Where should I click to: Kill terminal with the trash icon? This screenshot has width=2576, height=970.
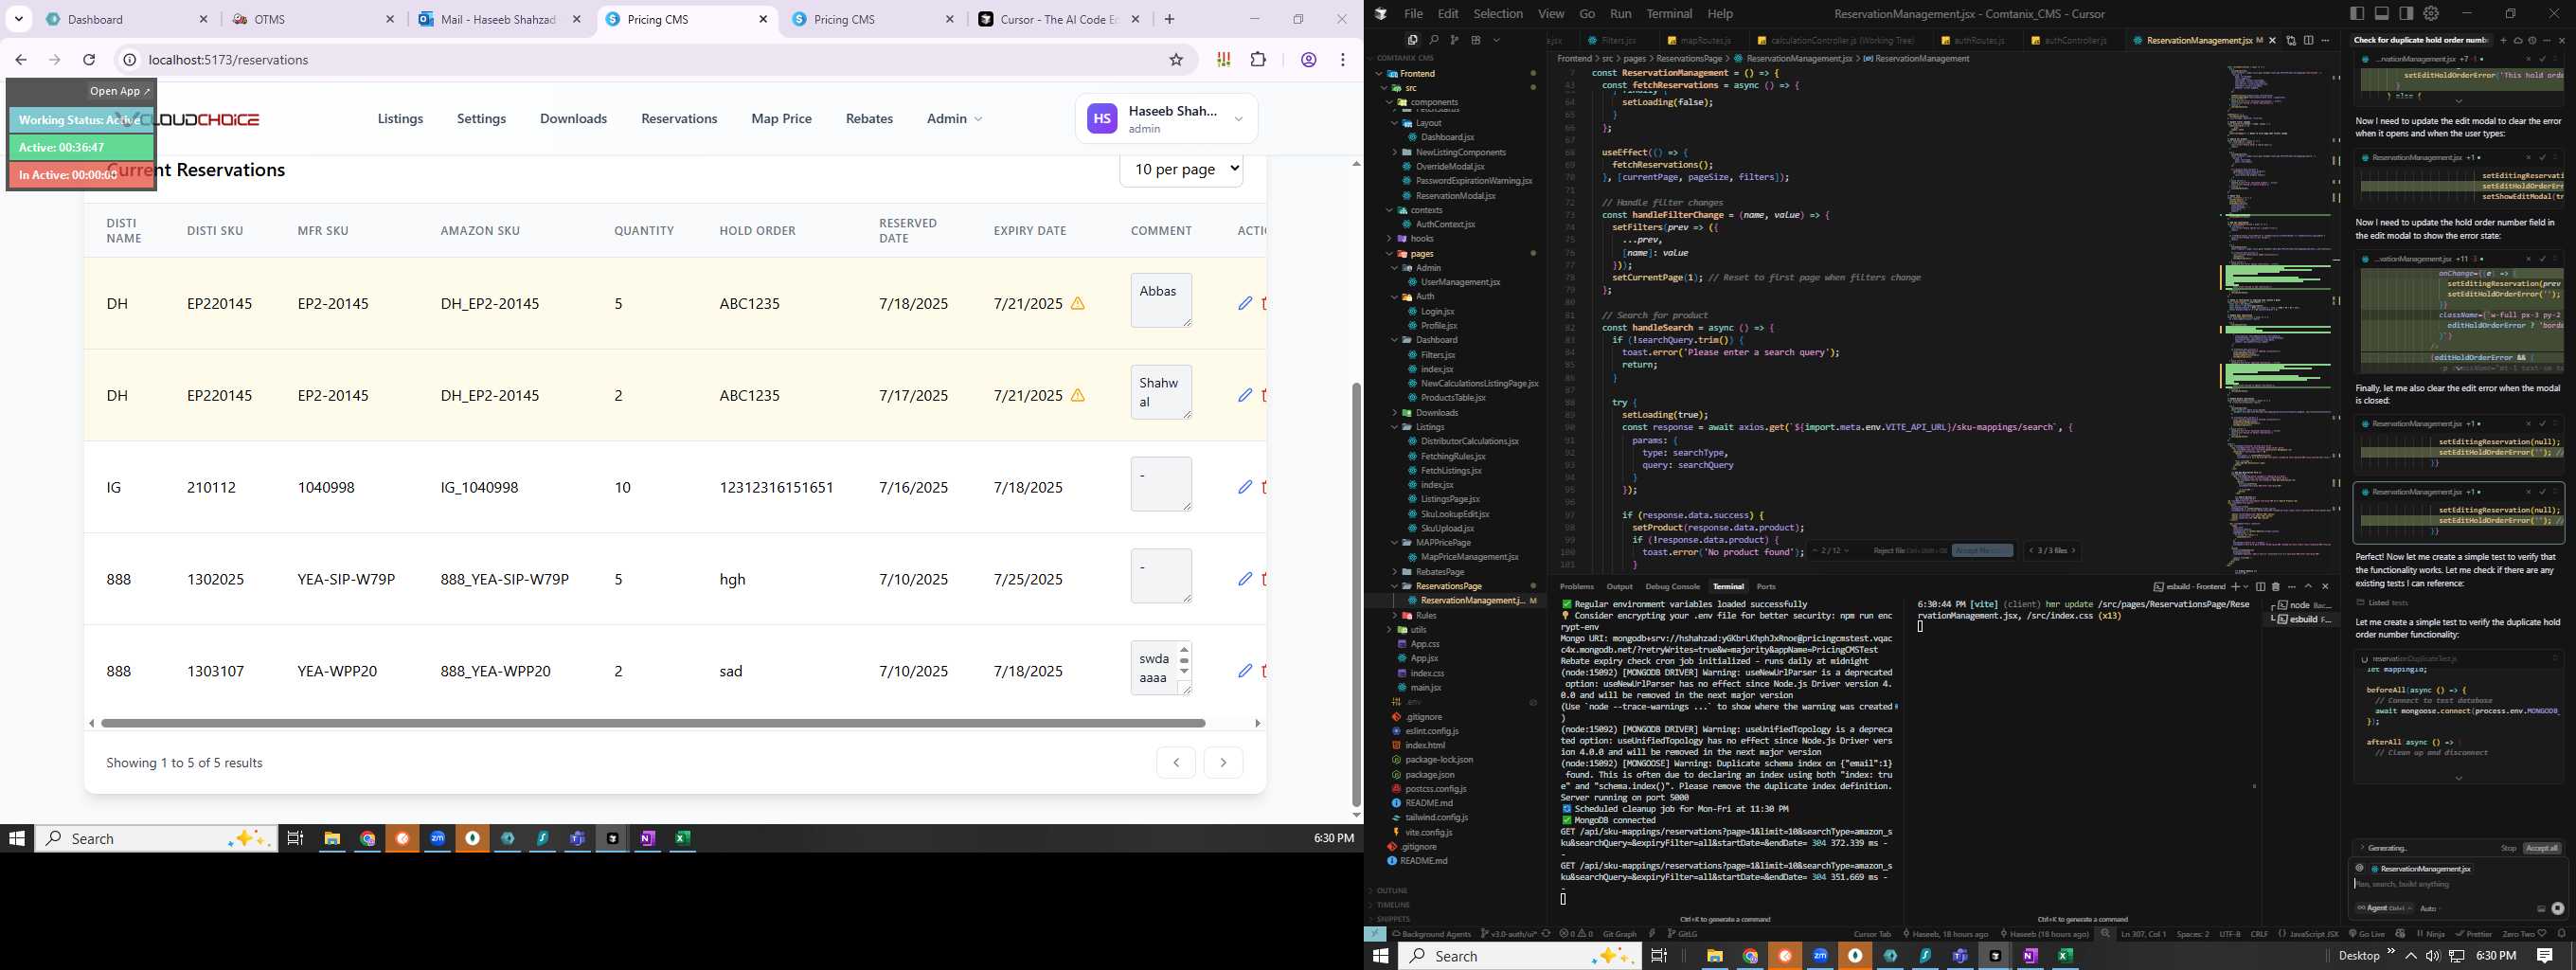pos(2275,587)
